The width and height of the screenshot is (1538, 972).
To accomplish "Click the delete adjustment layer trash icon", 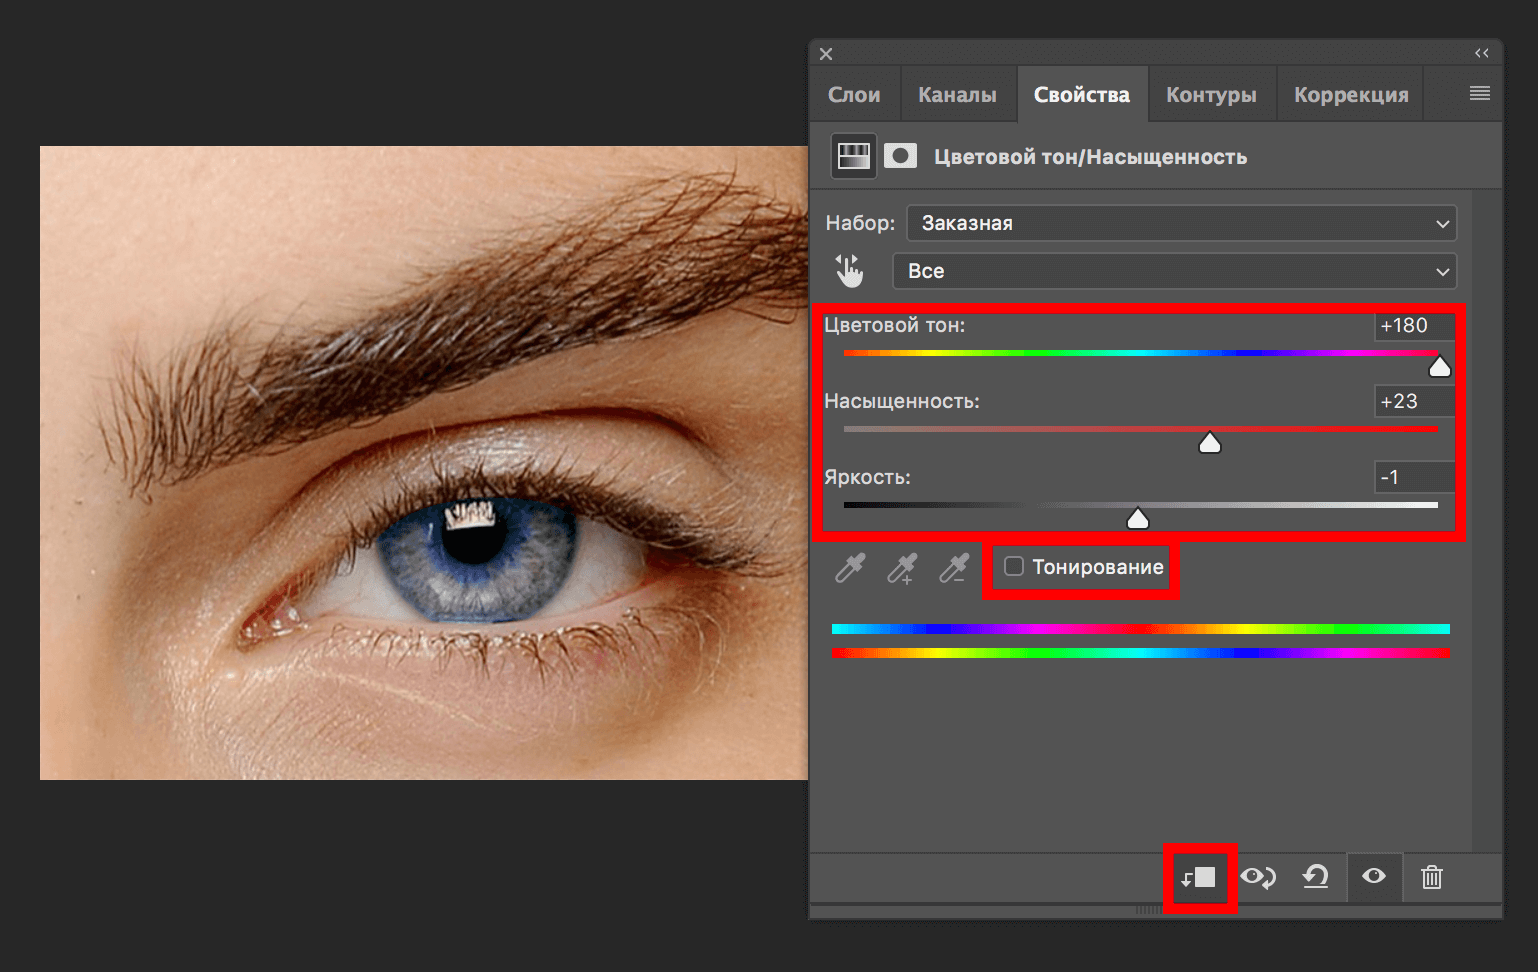I will (1432, 877).
